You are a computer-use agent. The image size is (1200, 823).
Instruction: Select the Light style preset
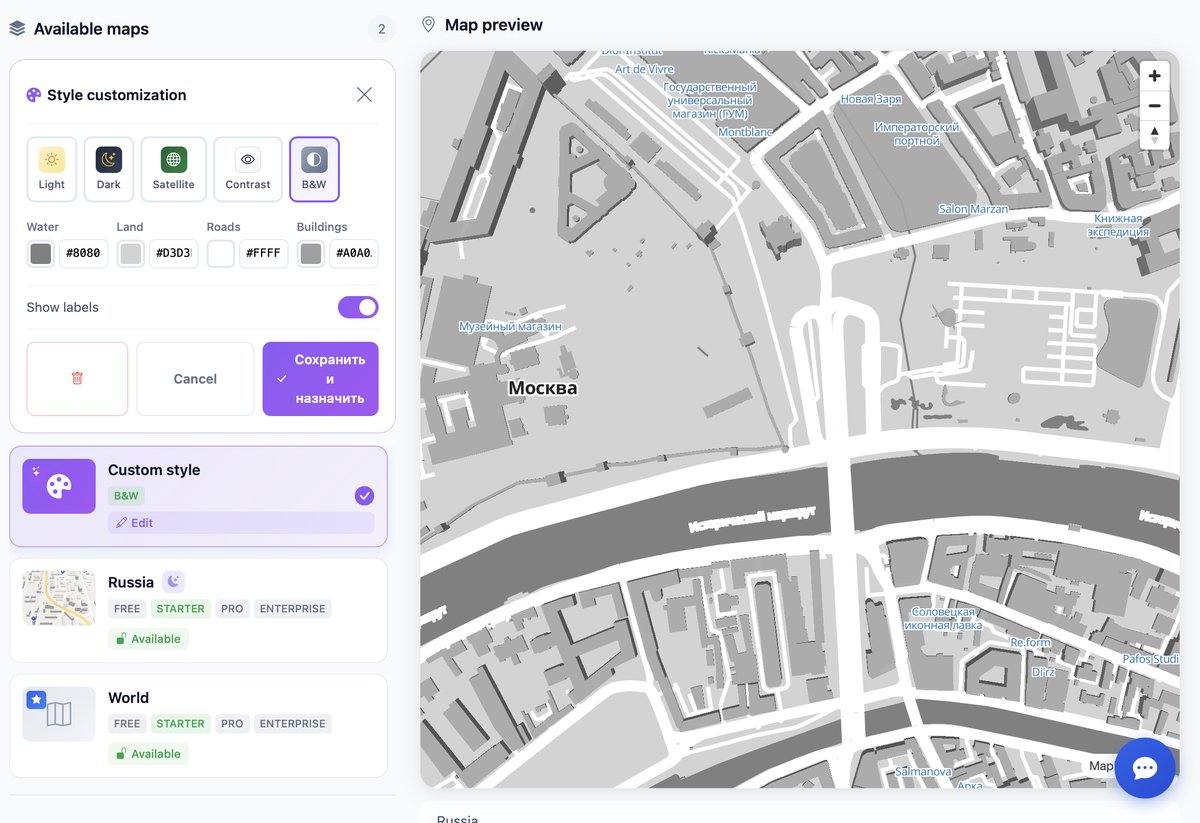pyautogui.click(x=52, y=169)
